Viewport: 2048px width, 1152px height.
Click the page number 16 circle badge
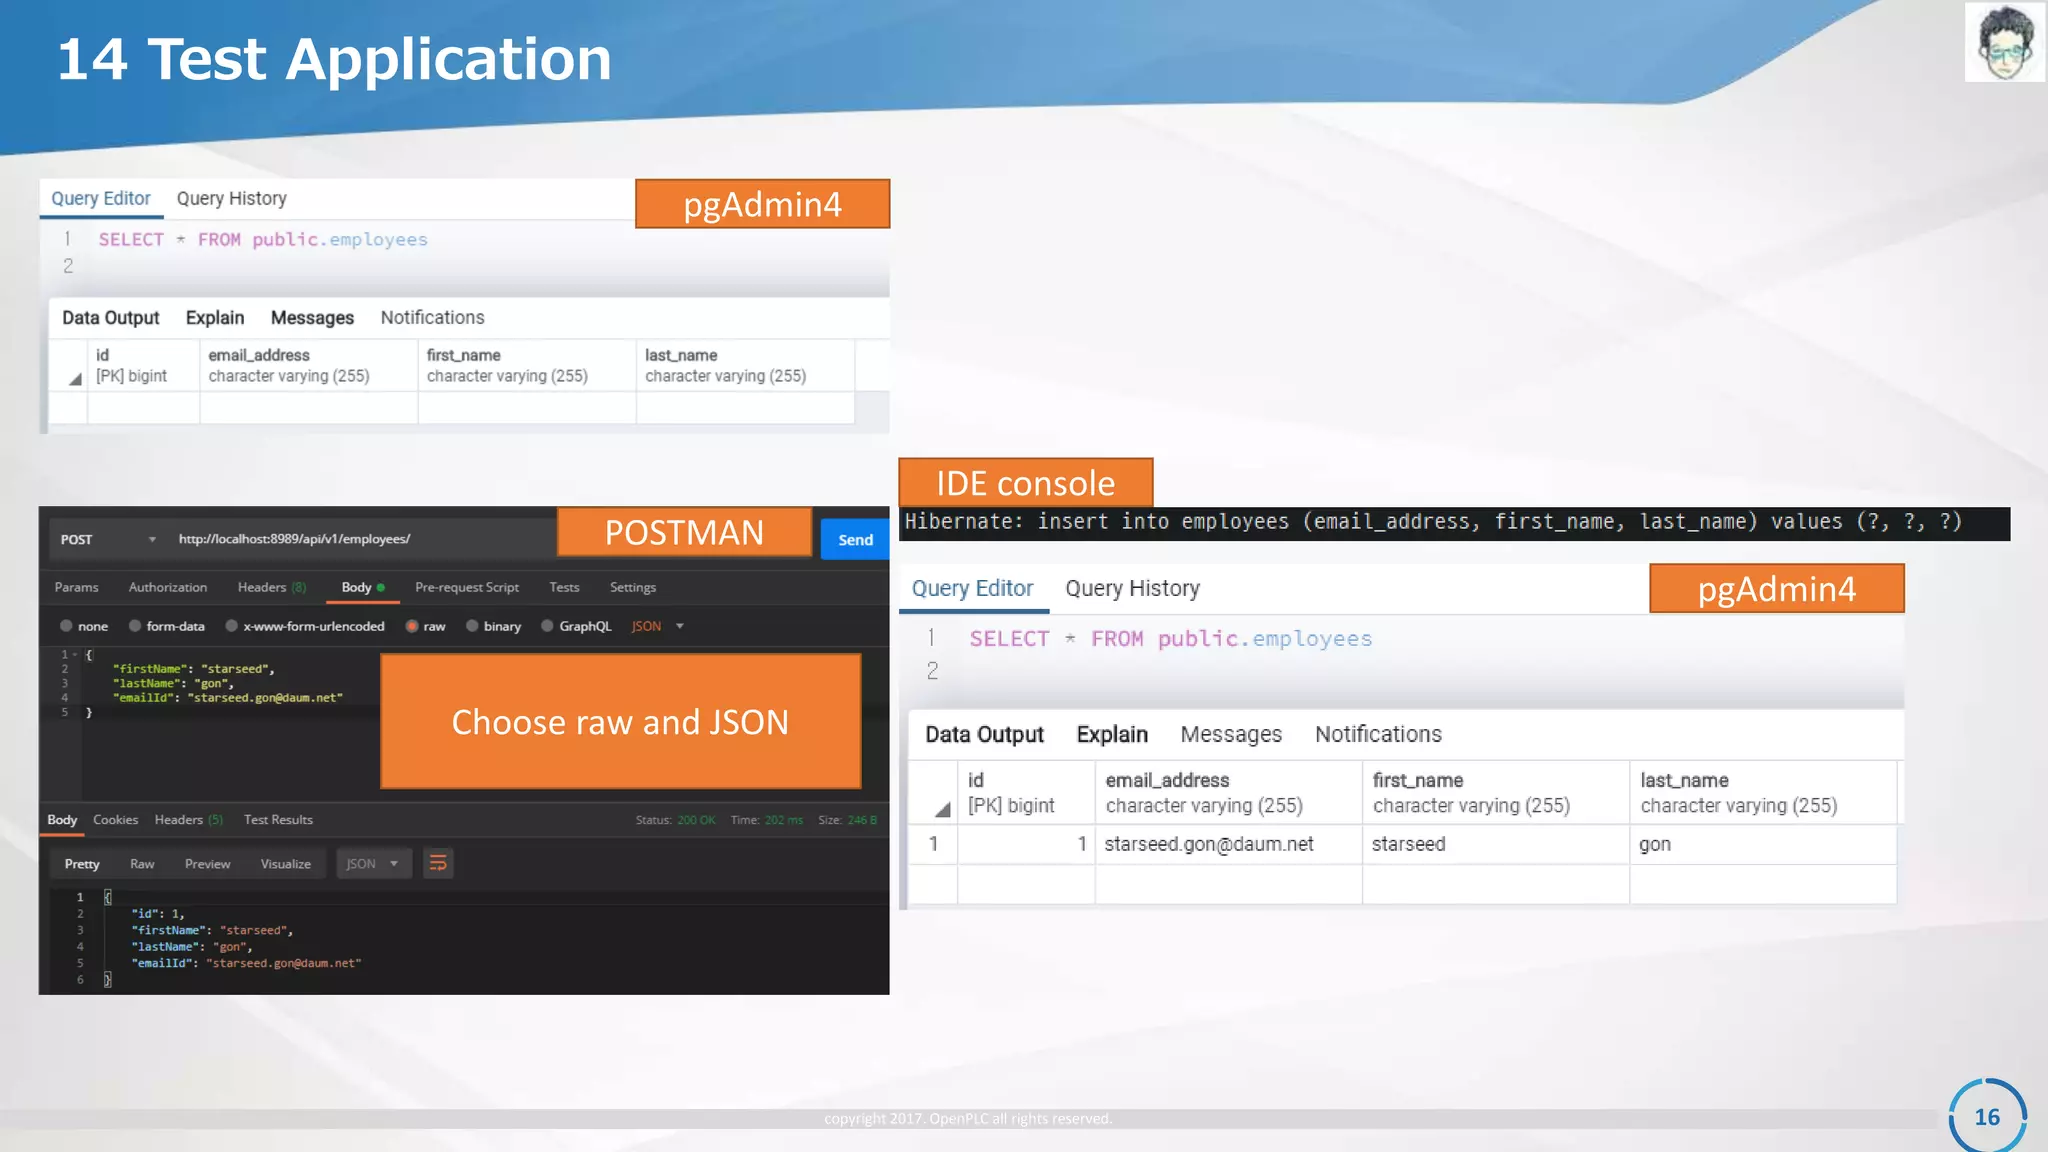[1986, 1116]
